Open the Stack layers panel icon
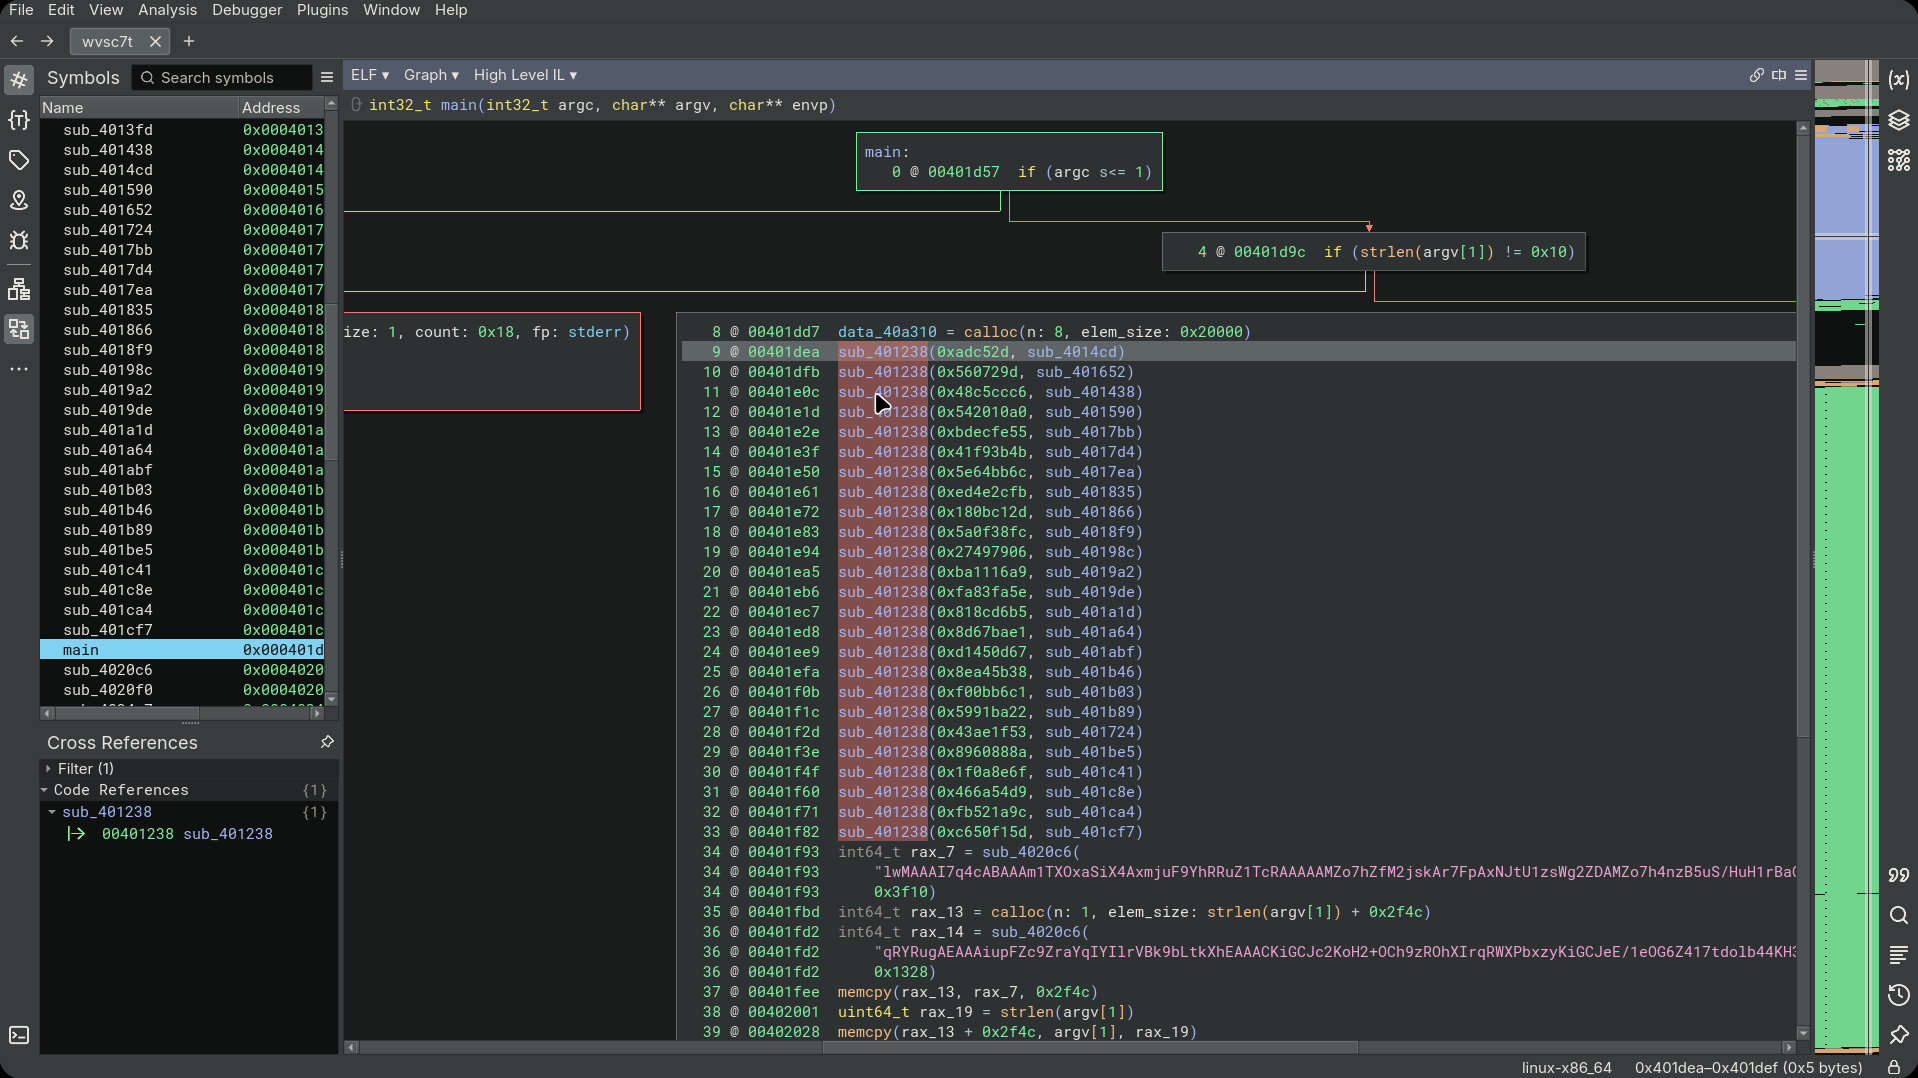 click(x=1898, y=121)
